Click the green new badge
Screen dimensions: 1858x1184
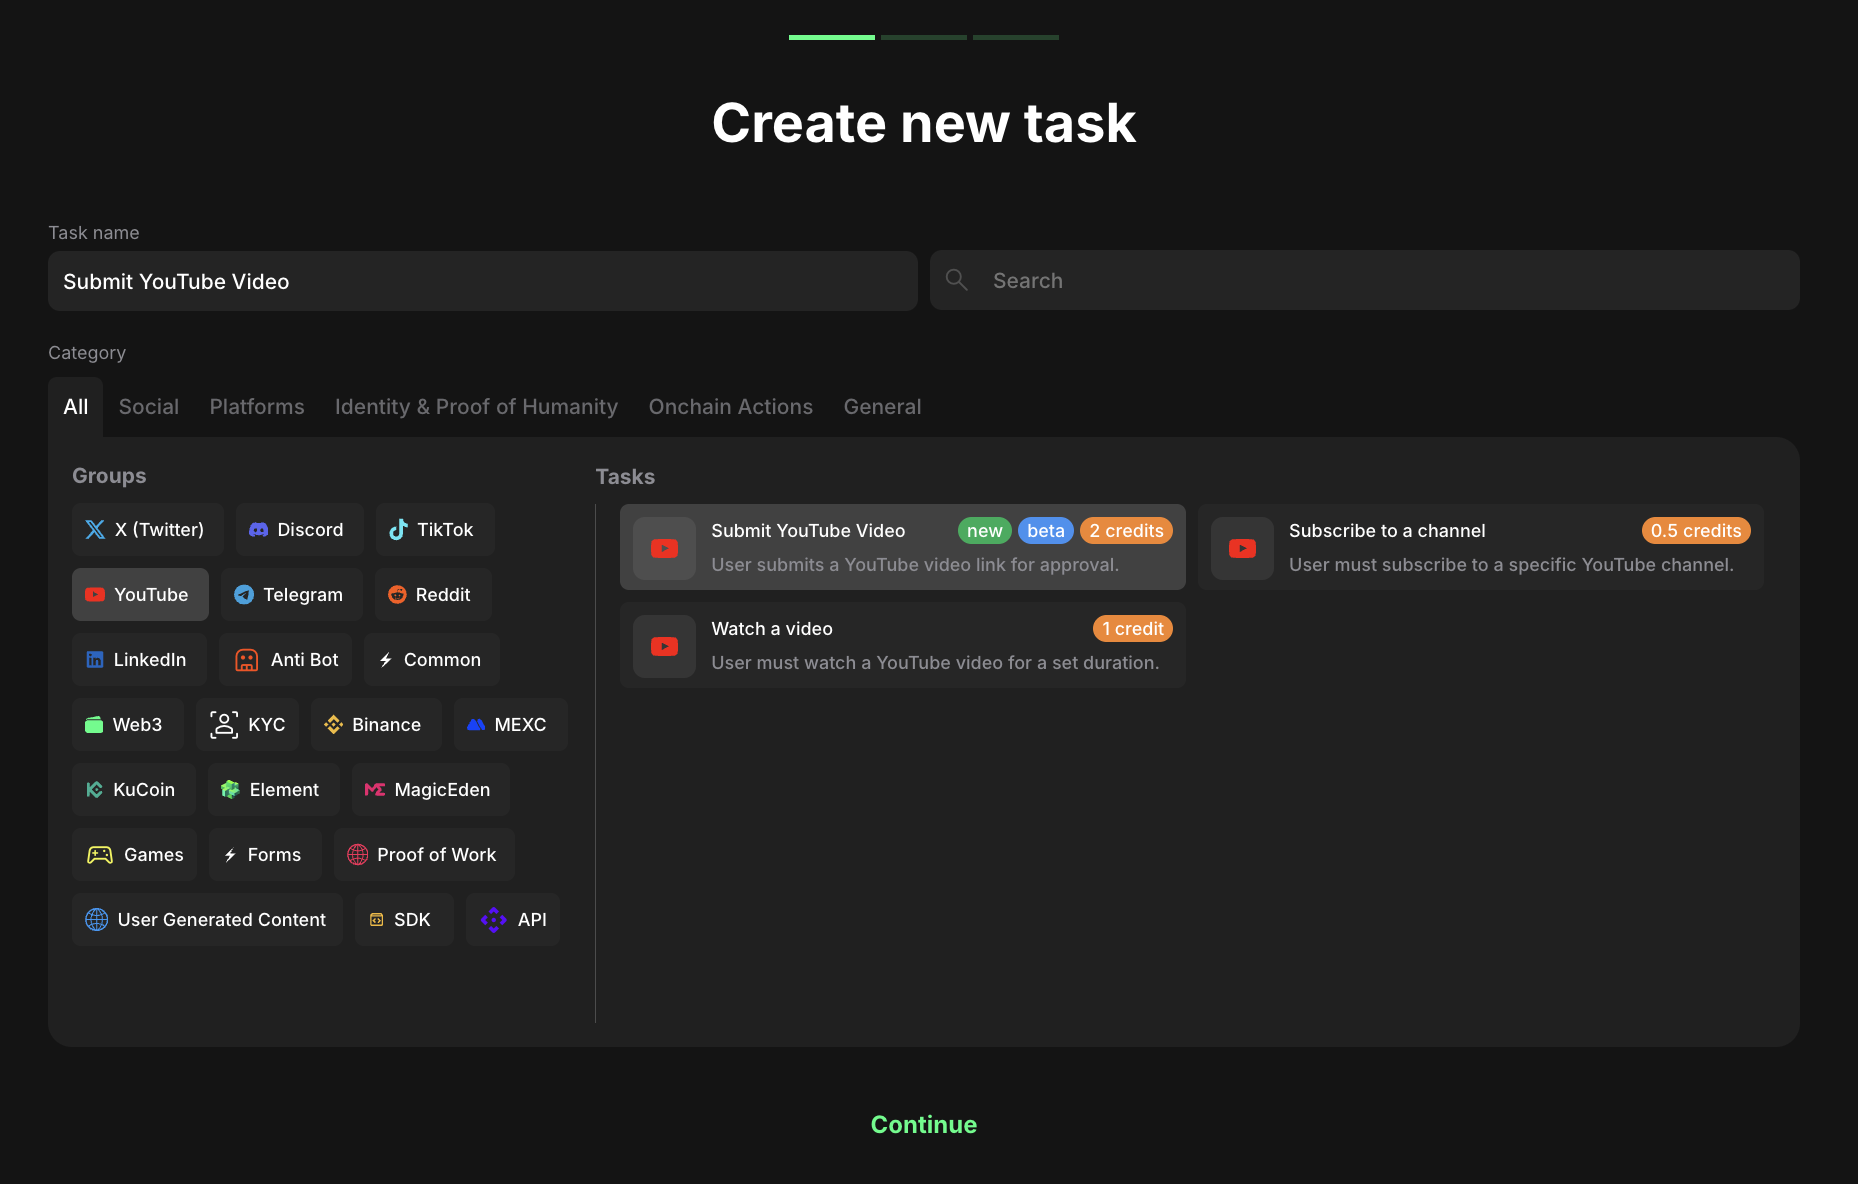tap(984, 531)
